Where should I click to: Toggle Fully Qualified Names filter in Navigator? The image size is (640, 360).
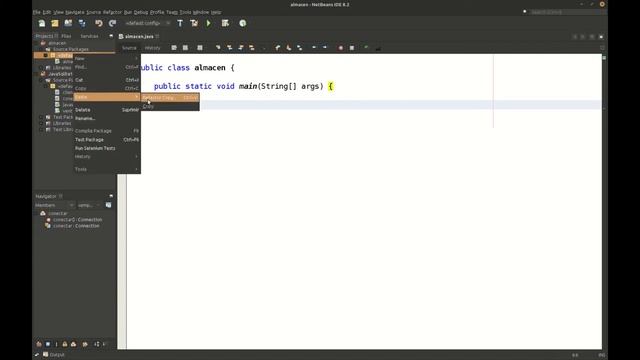85,344
